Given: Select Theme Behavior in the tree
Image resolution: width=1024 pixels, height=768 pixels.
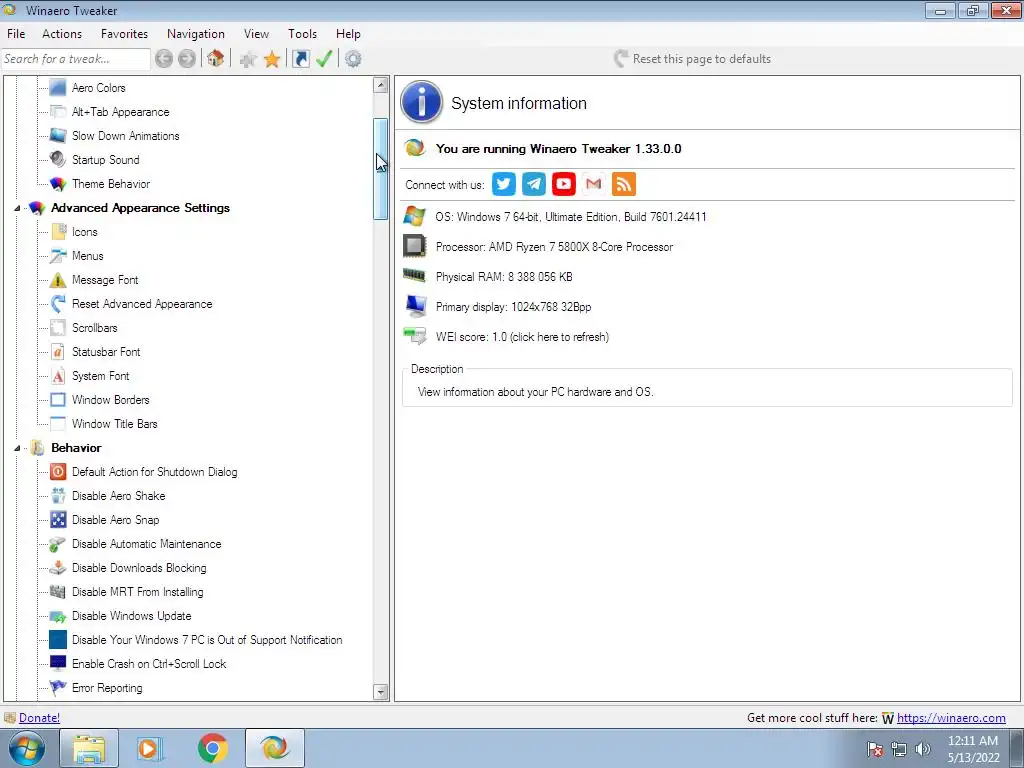Looking at the screenshot, I should tap(111, 184).
